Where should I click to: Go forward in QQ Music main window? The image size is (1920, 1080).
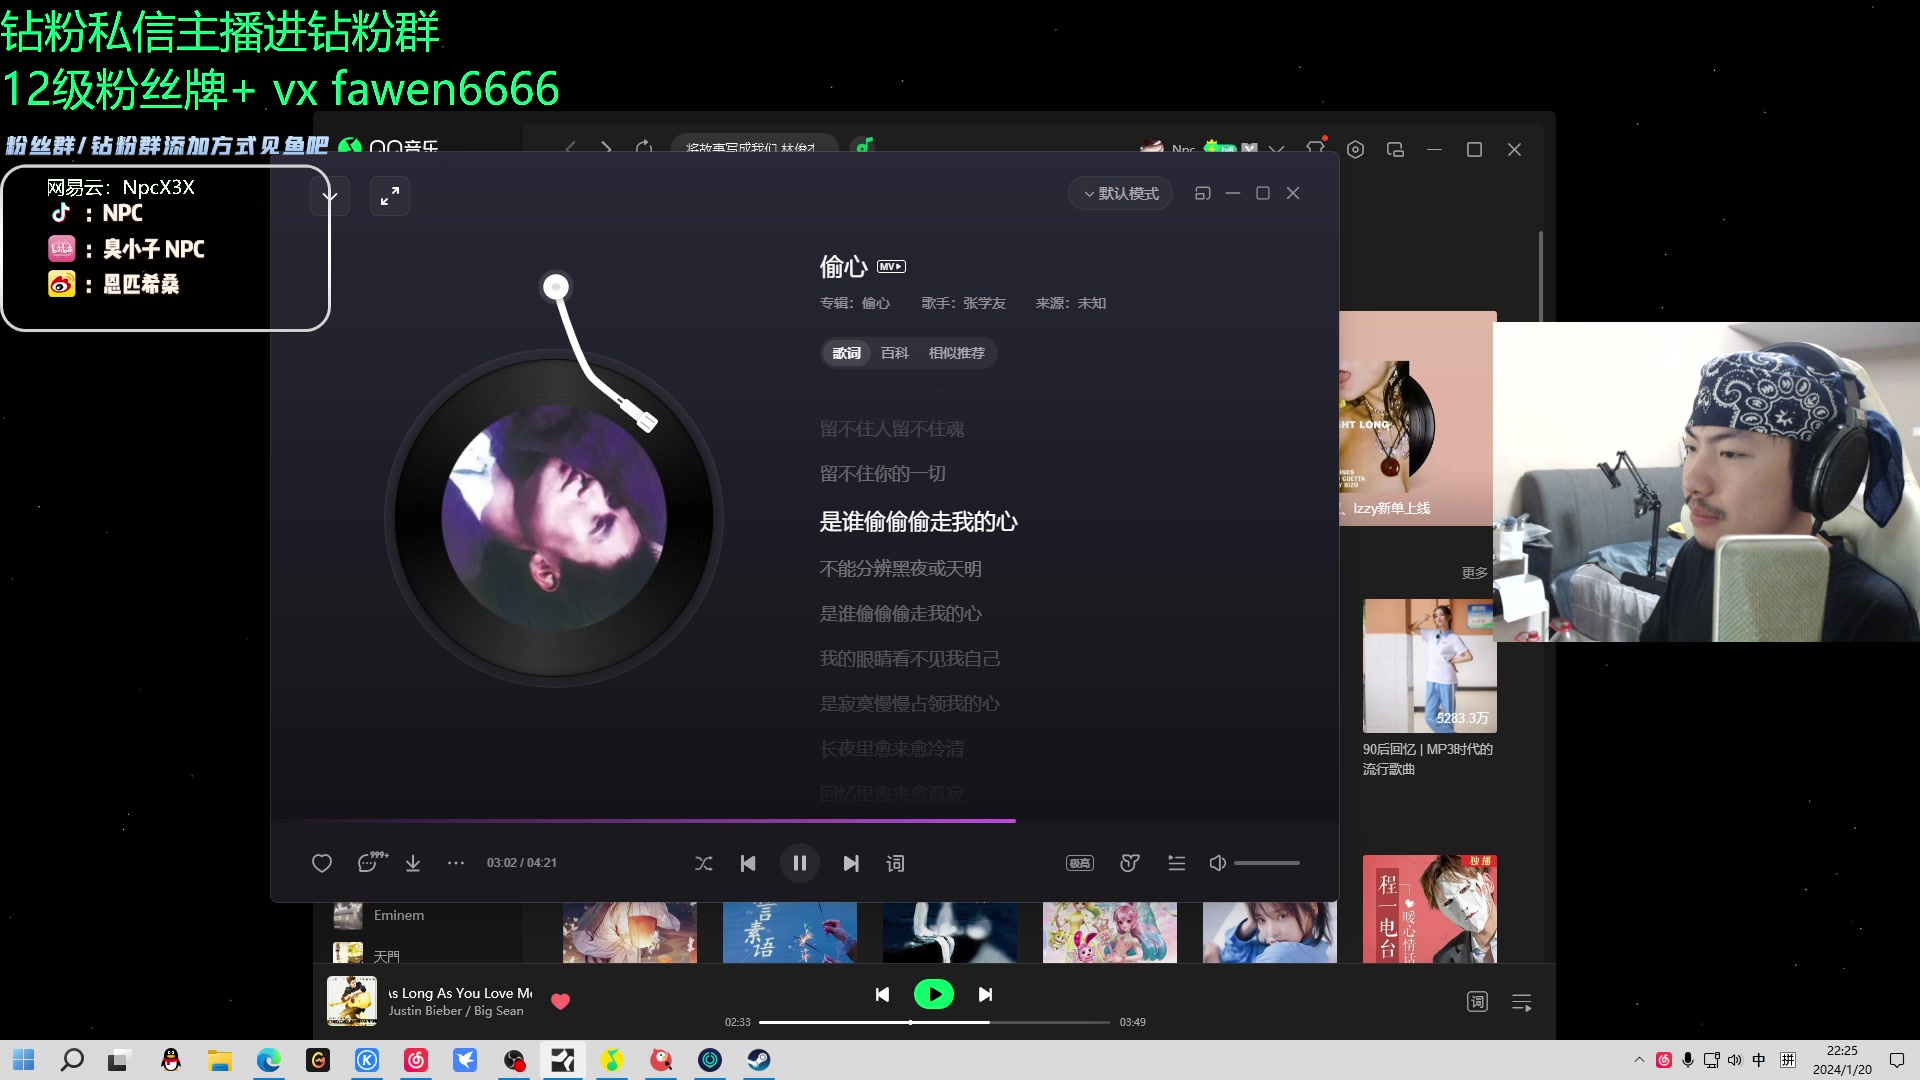coord(606,147)
